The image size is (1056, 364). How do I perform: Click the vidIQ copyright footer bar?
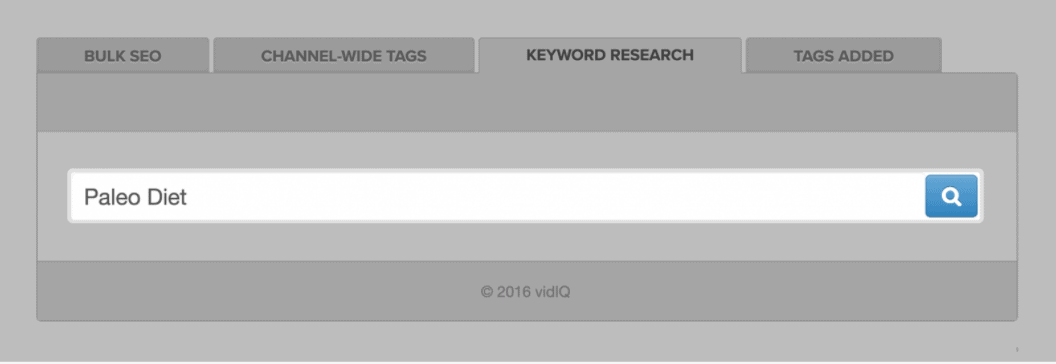527,291
